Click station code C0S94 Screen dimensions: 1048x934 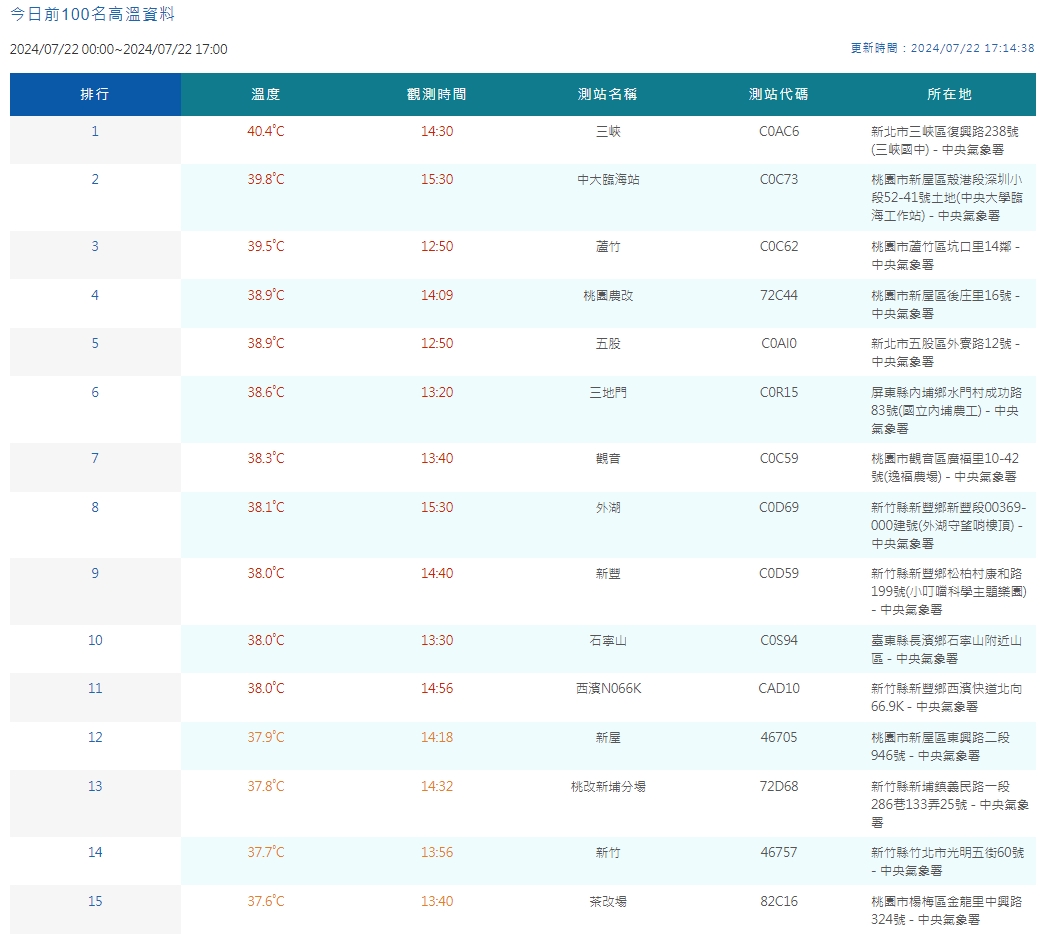tap(779, 640)
